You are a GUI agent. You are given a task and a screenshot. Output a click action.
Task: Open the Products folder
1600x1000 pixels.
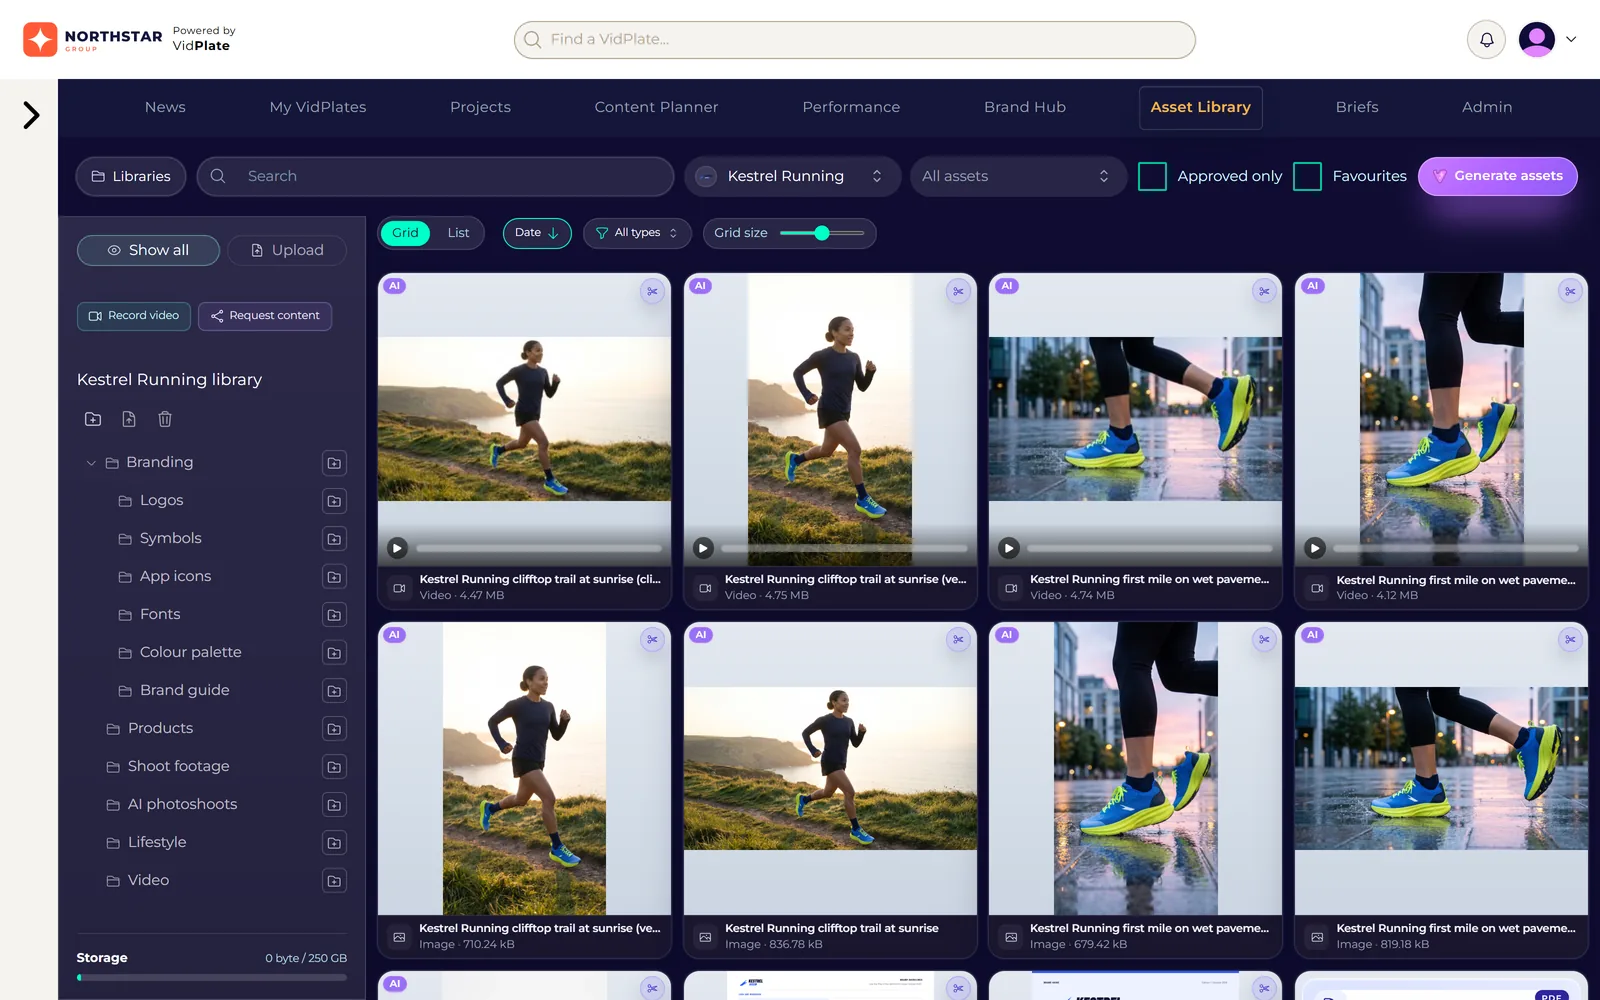pos(160,728)
